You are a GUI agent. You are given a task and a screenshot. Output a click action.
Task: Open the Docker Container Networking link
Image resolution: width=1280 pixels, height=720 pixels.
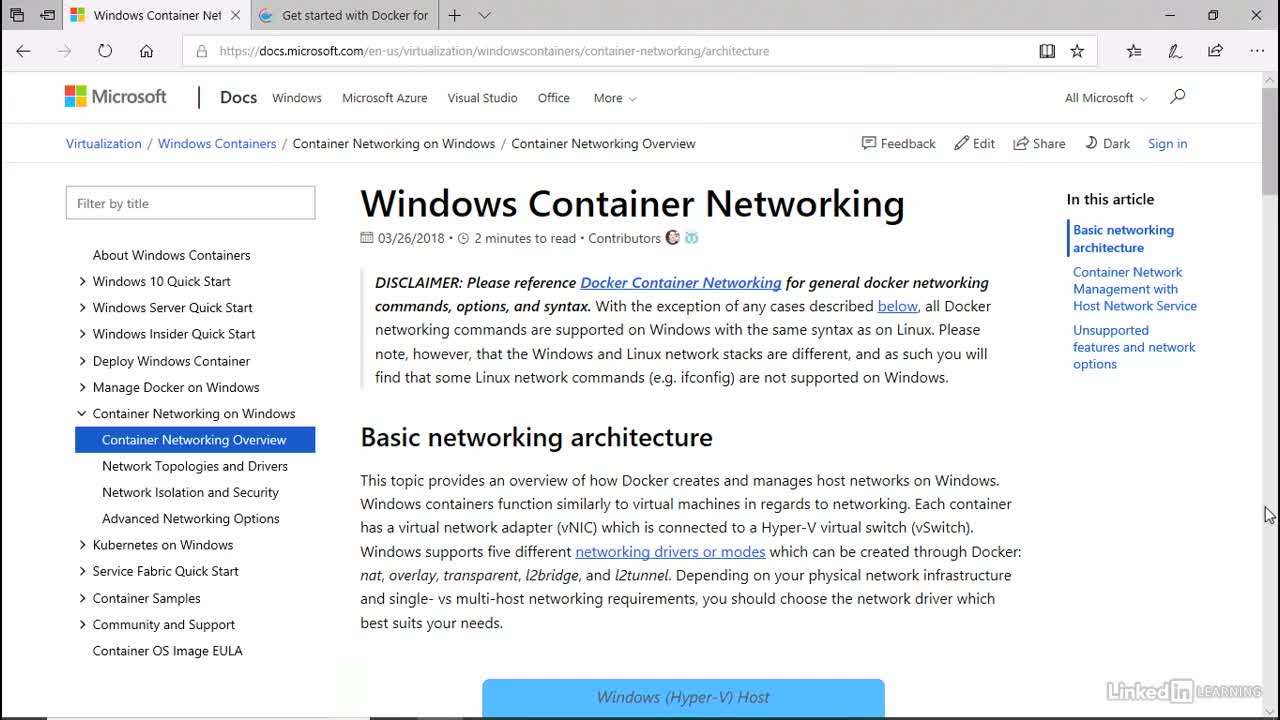(681, 283)
